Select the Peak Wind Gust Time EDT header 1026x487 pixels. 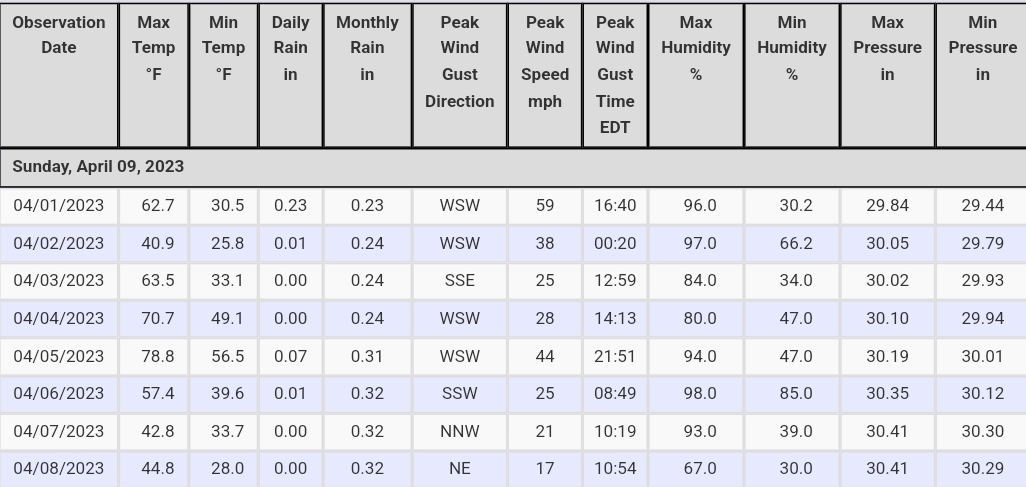615,75
